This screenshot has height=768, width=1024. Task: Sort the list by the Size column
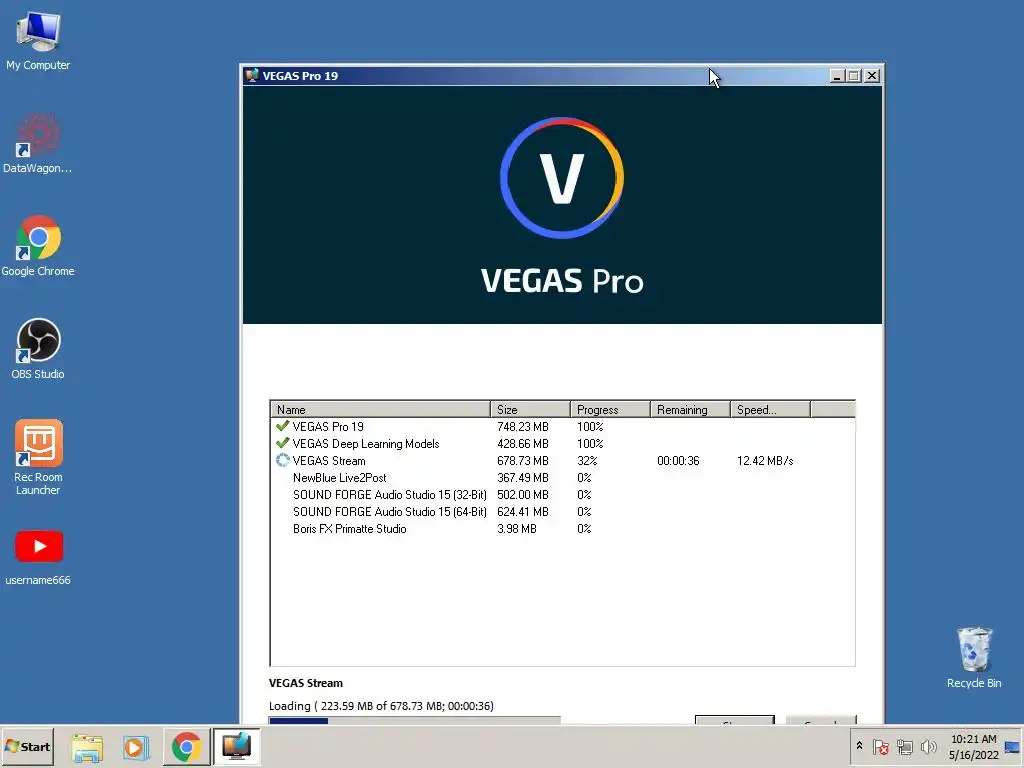coord(530,409)
